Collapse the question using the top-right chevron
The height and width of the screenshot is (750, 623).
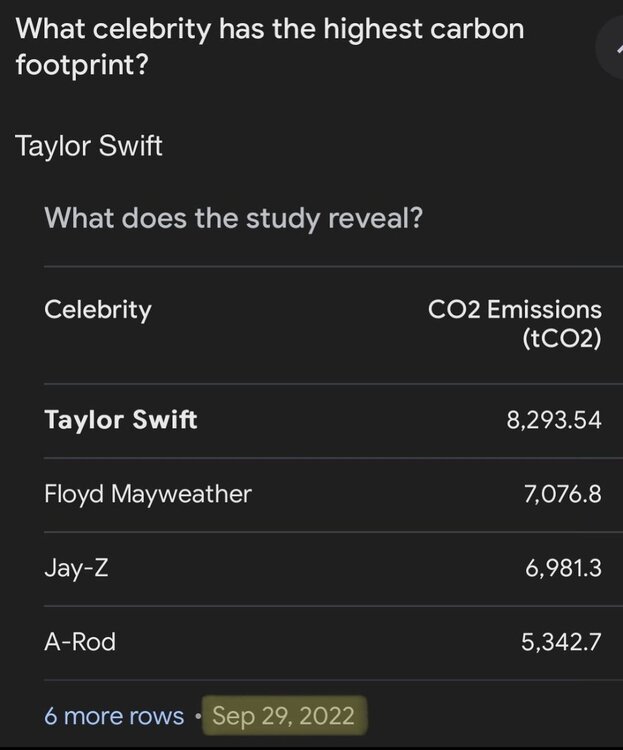coord(612,45)
